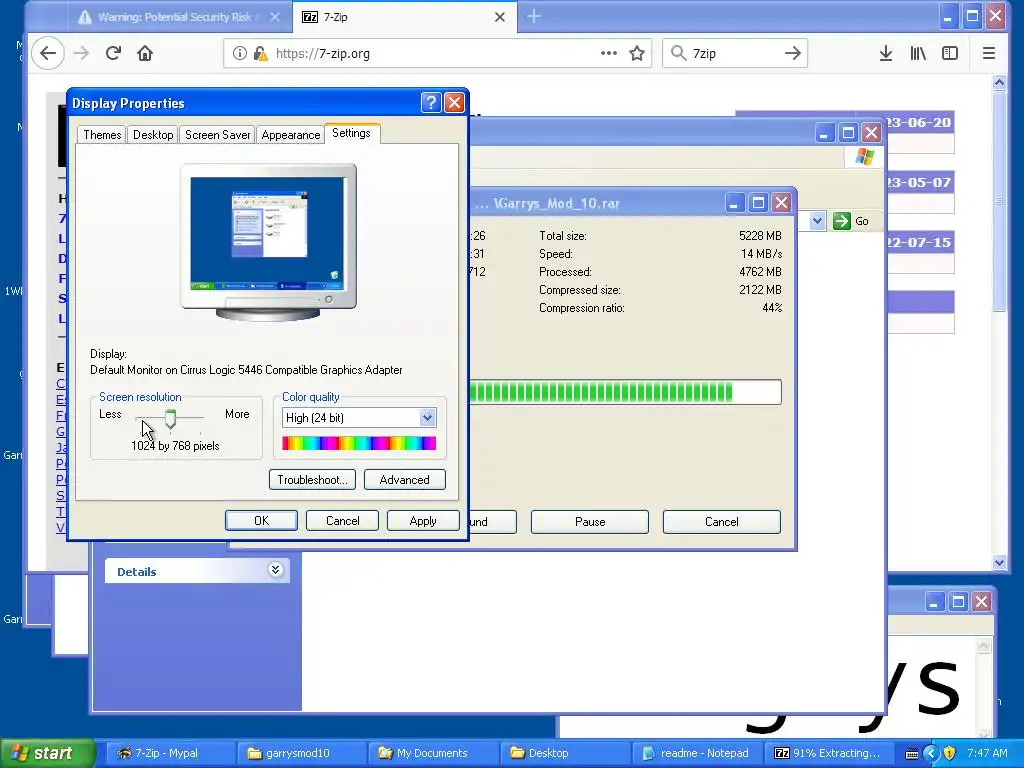Open the security shield tray icon
This screenshot has height=768, width=1024.
coord(950,753)
